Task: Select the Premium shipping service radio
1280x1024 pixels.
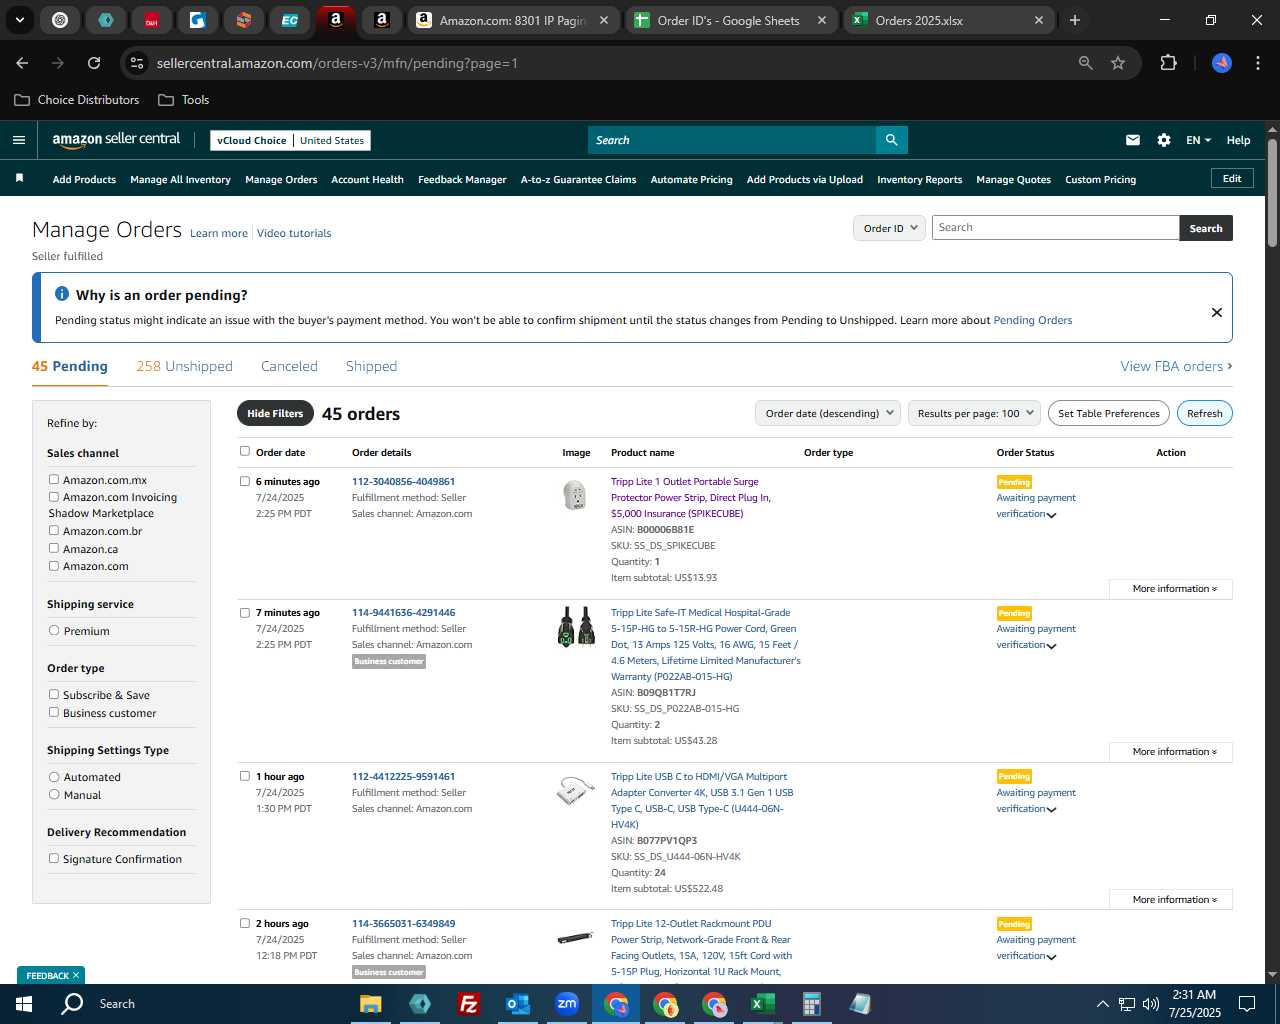Action: (54, 630)
